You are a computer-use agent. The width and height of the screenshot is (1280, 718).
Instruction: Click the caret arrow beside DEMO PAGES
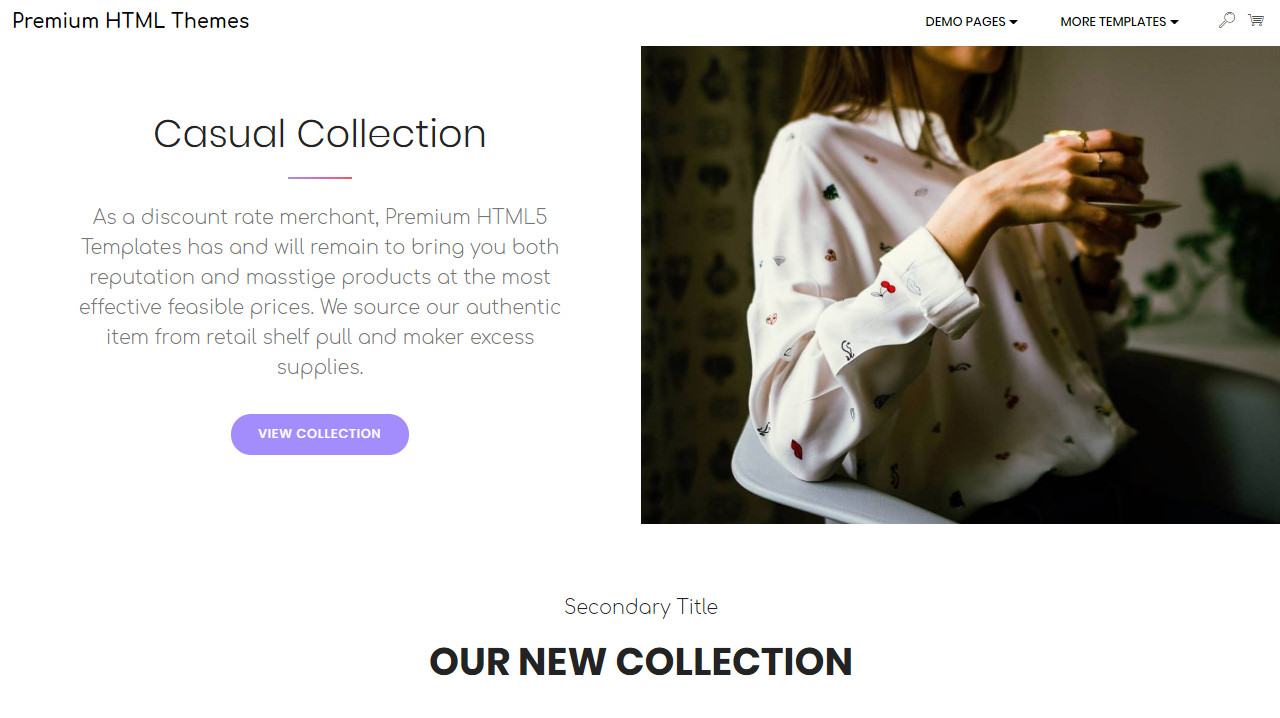click(x=1013, y=22)
